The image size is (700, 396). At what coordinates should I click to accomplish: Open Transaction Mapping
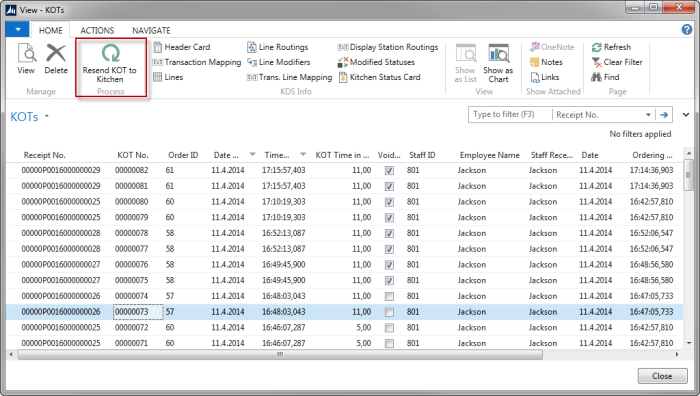[x=197, y=62]
